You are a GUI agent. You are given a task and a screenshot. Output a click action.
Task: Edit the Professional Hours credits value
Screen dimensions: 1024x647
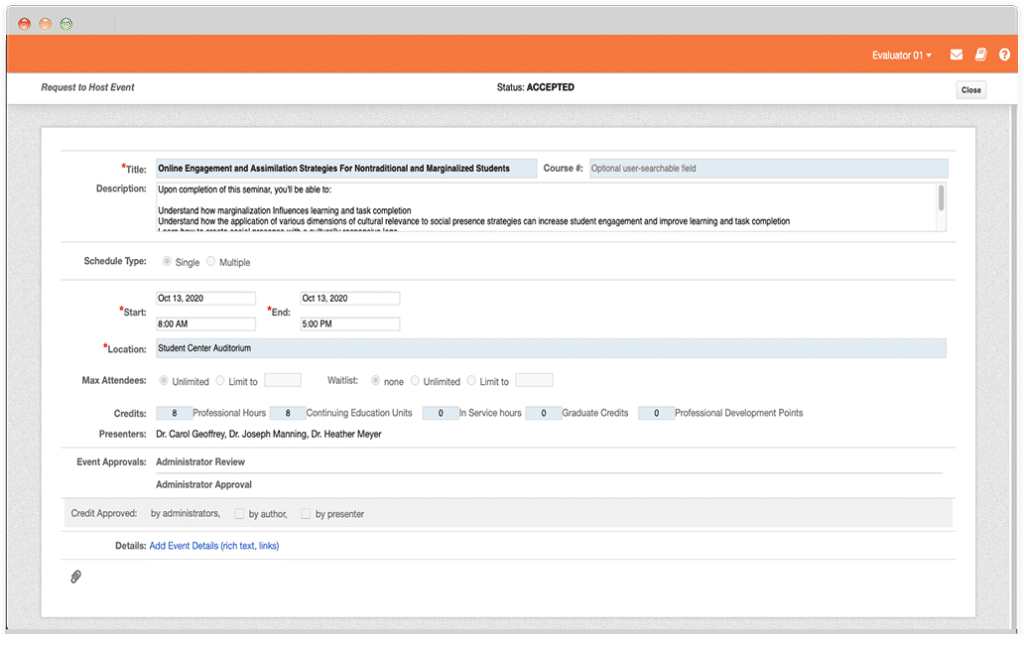[x=174, y=412]
